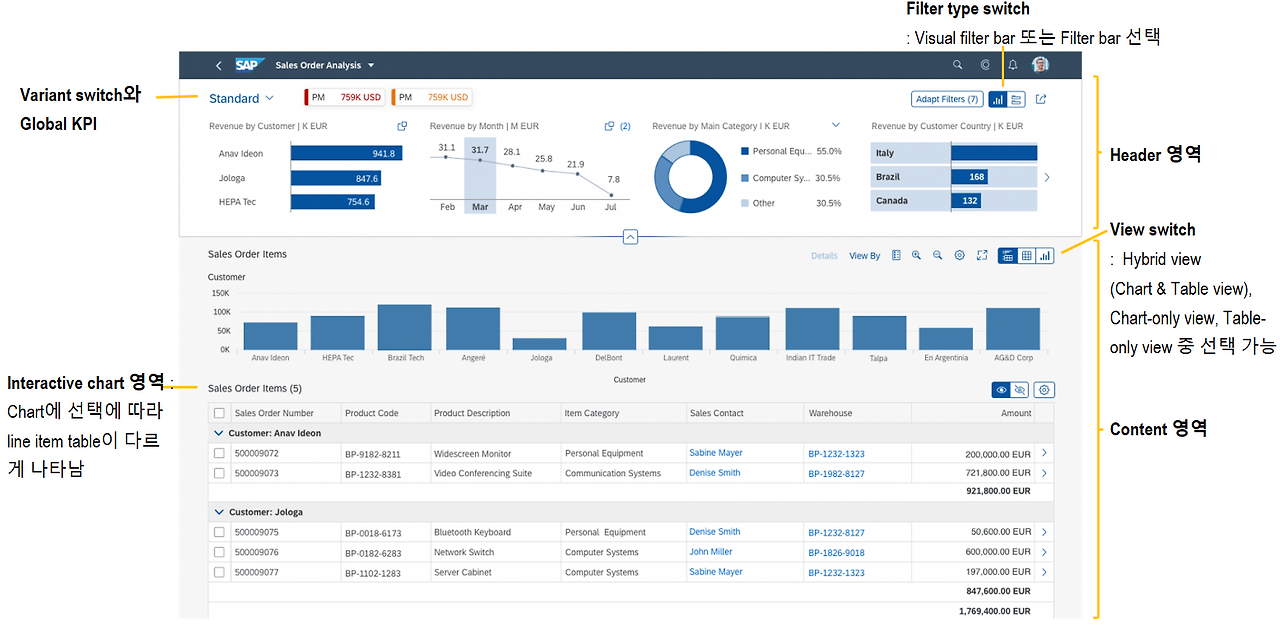The image size is (1280, 632).
Task: Zoom in on the Sales Order chart
Action: coord(916,256)
